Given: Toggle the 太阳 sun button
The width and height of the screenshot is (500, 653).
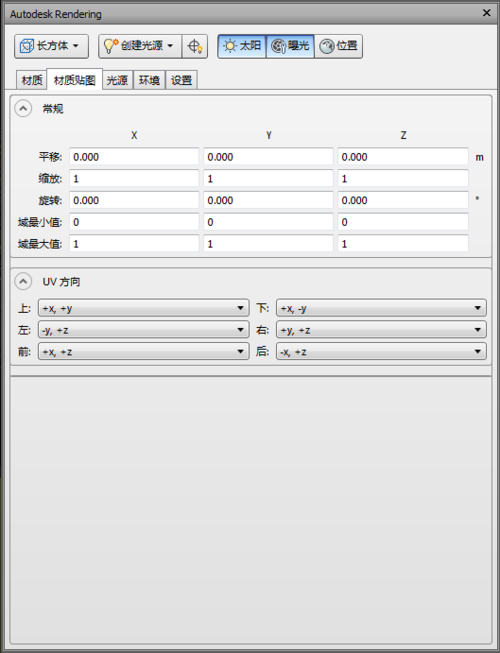Looking at the screenshot, I should point(242,46).
